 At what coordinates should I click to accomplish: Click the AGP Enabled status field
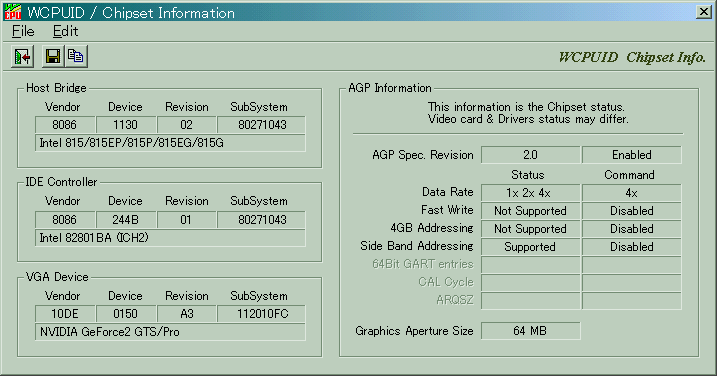pyautogui.click(x=631, y=155)
